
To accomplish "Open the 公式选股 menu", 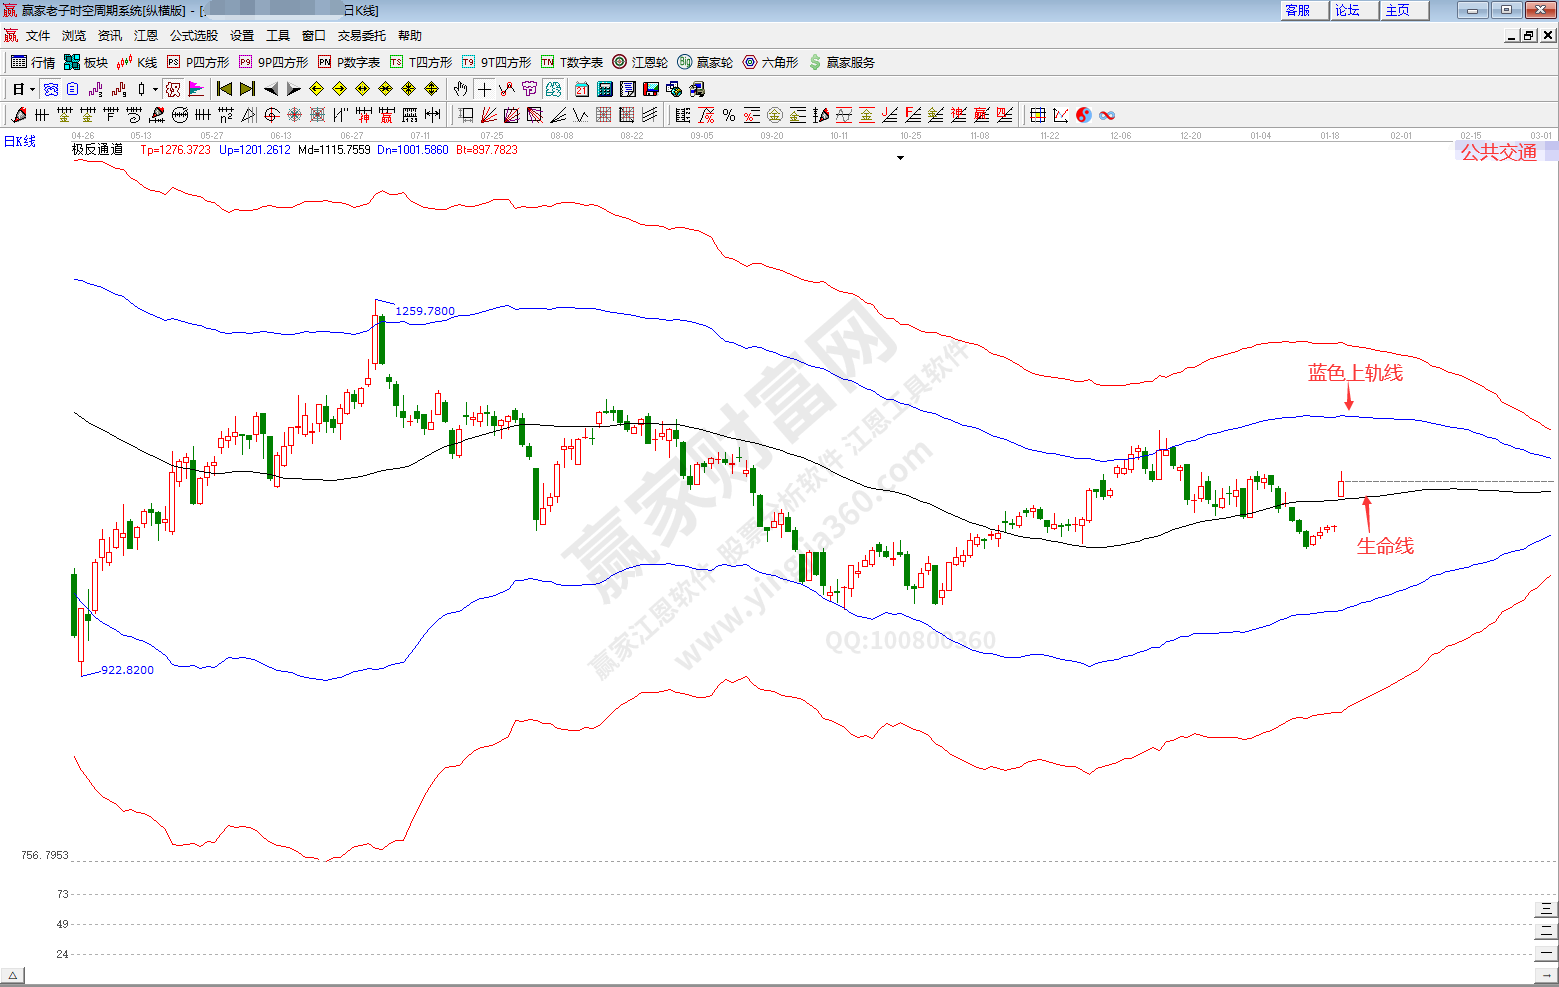I will pos(193,35).
